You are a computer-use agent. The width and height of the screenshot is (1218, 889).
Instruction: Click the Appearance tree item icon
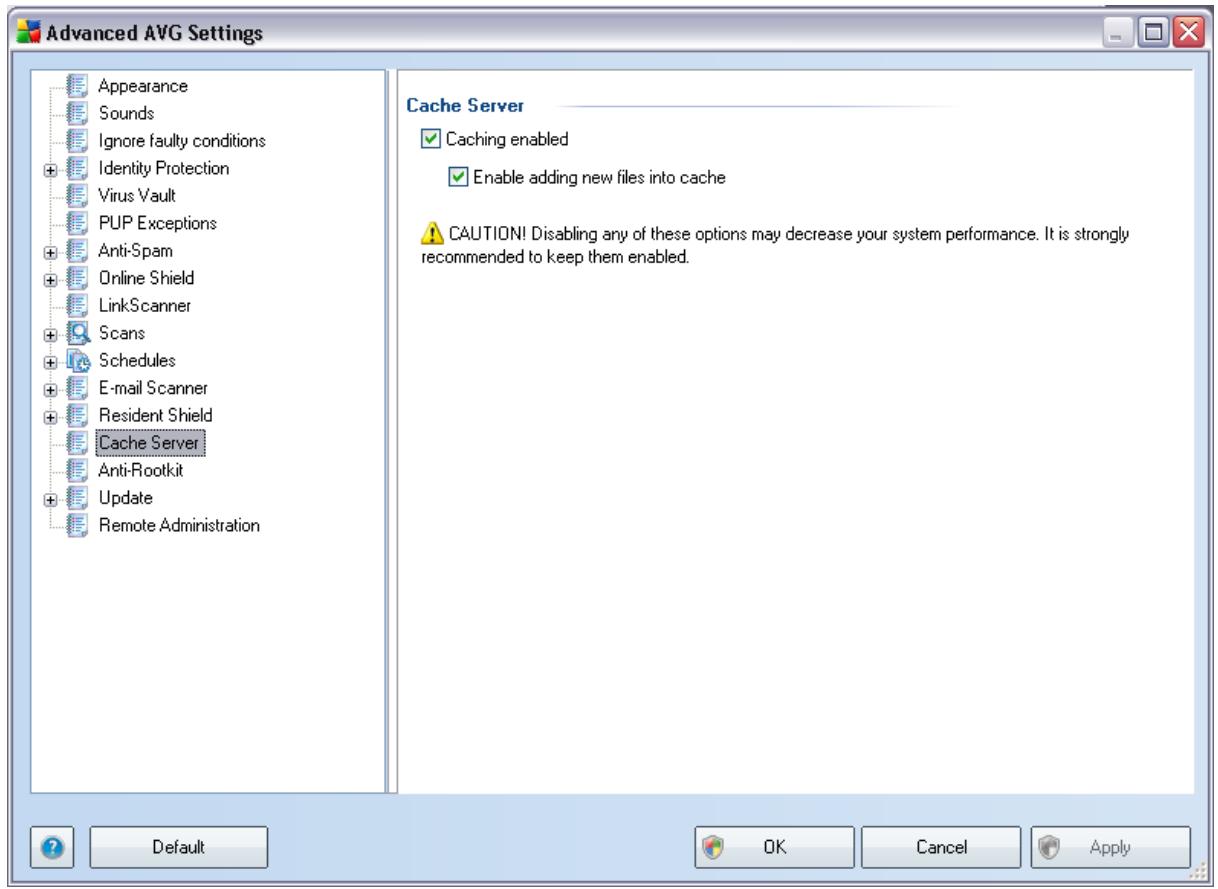pyautogui.click(x=77, y=86)
